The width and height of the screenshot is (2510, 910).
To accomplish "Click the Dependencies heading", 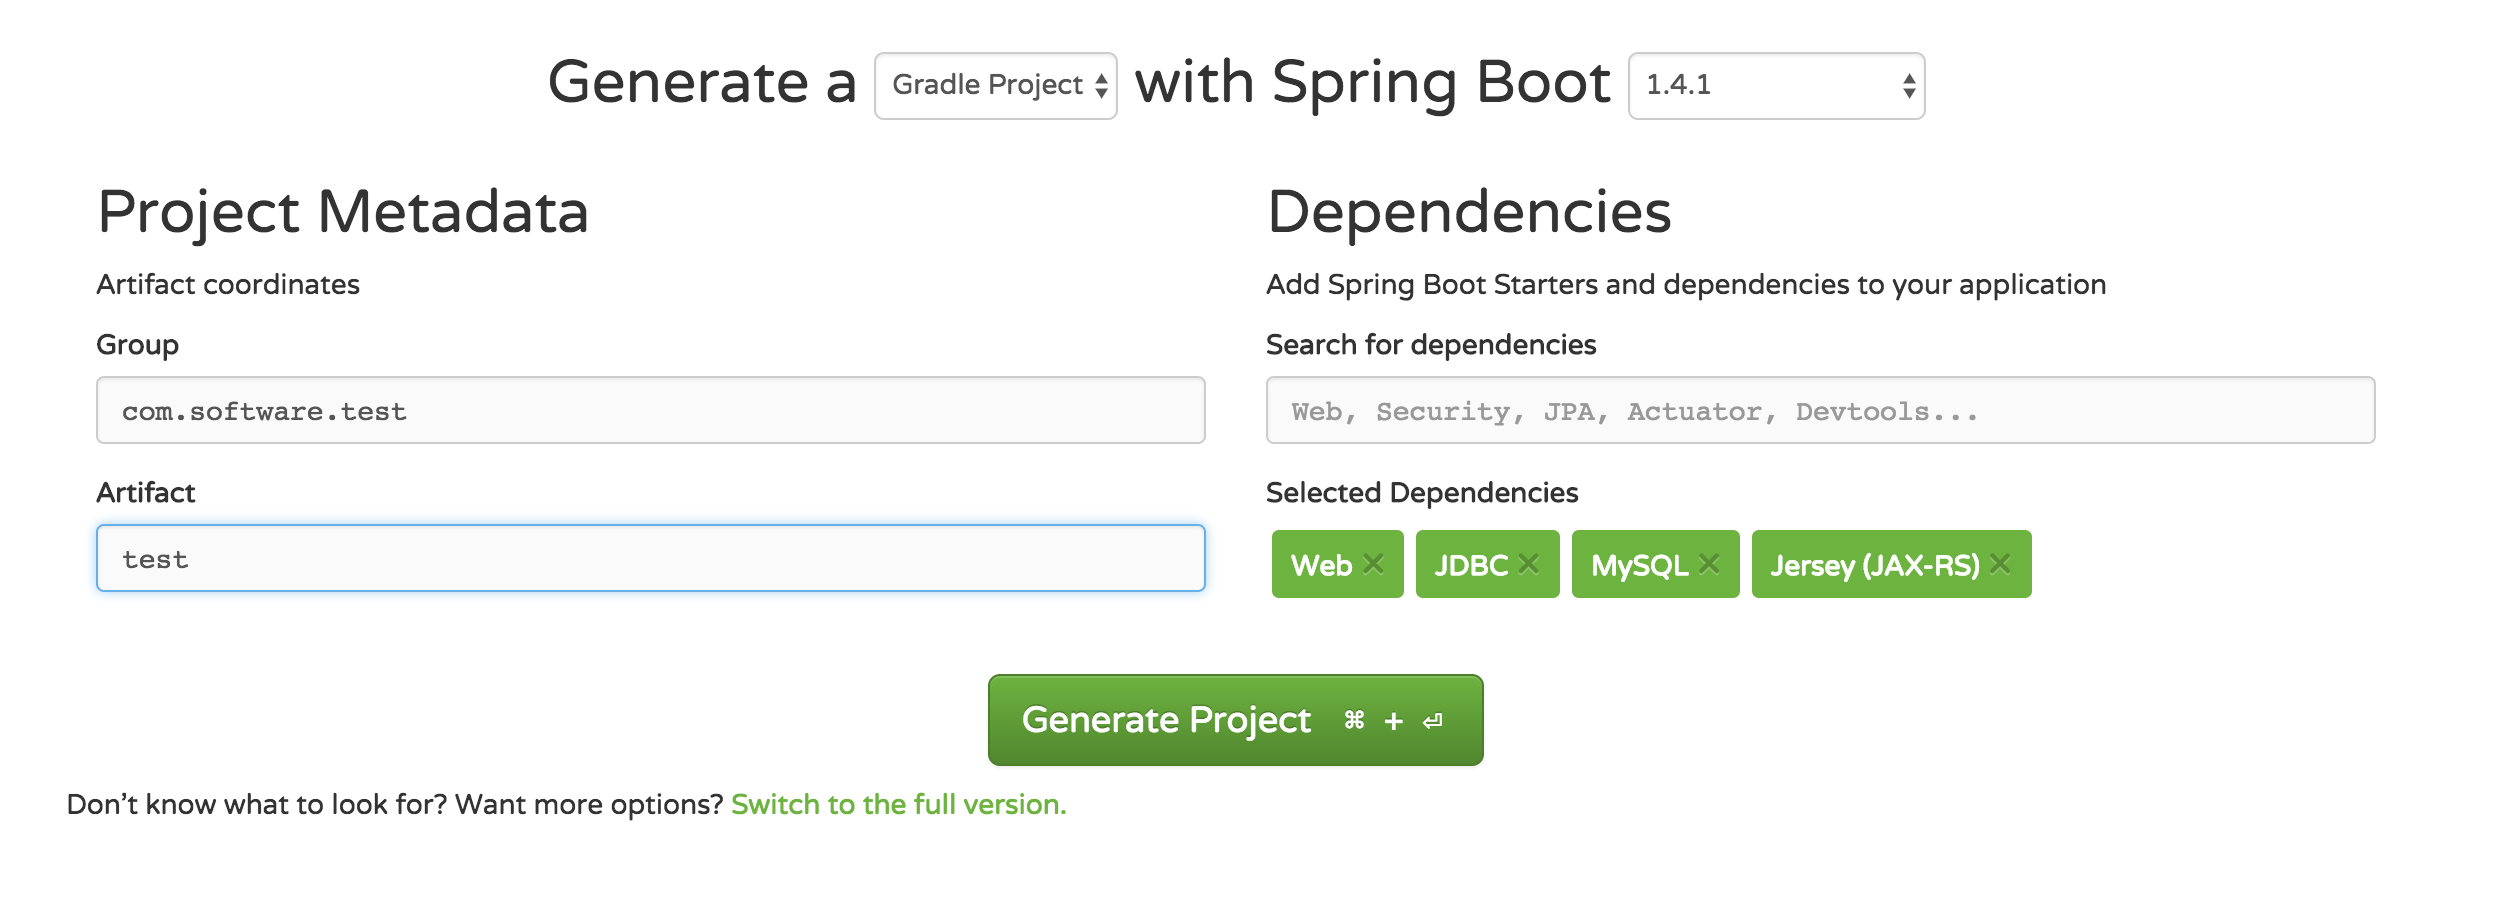I will pos(1469,212).
